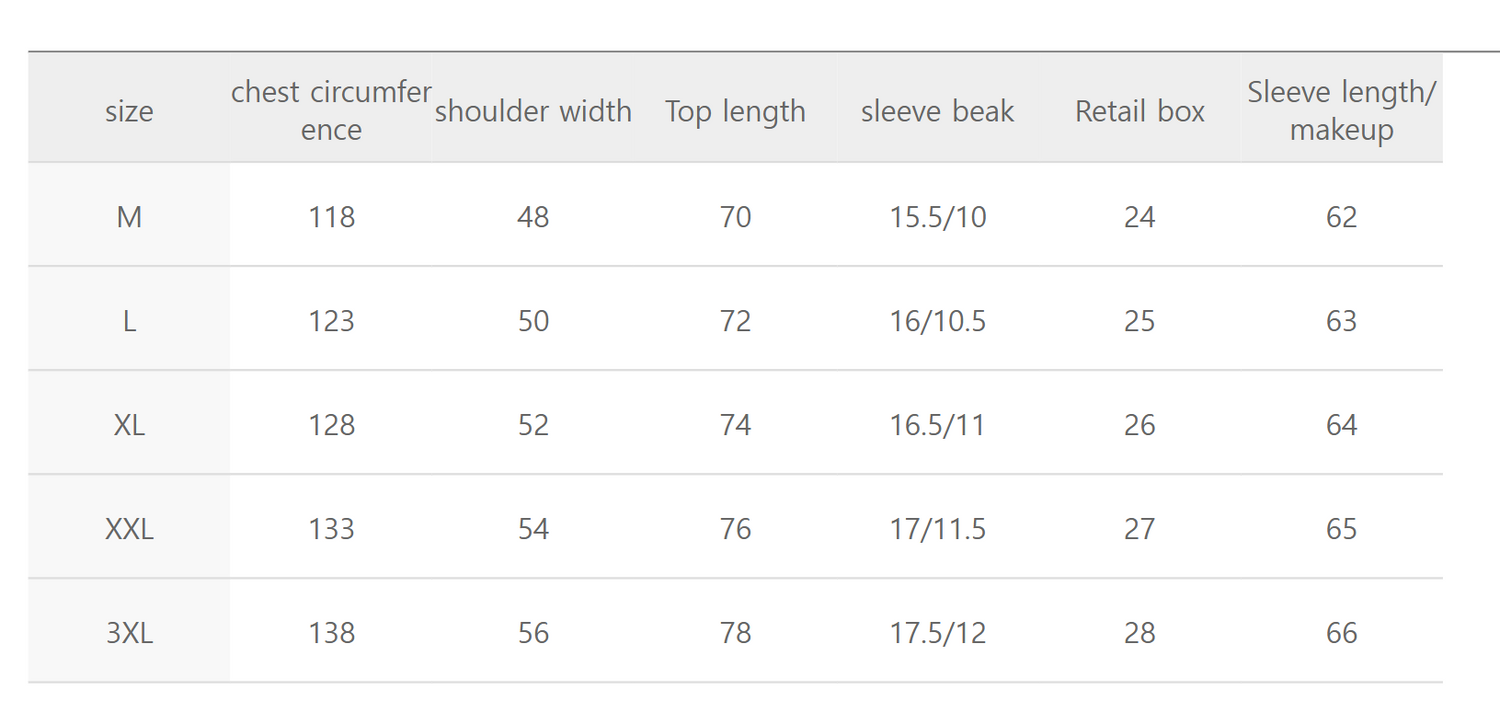Viewport: 1500px width, 713px height.
Task: Click the XXL size row label
Action: click(x=129, y=529)
